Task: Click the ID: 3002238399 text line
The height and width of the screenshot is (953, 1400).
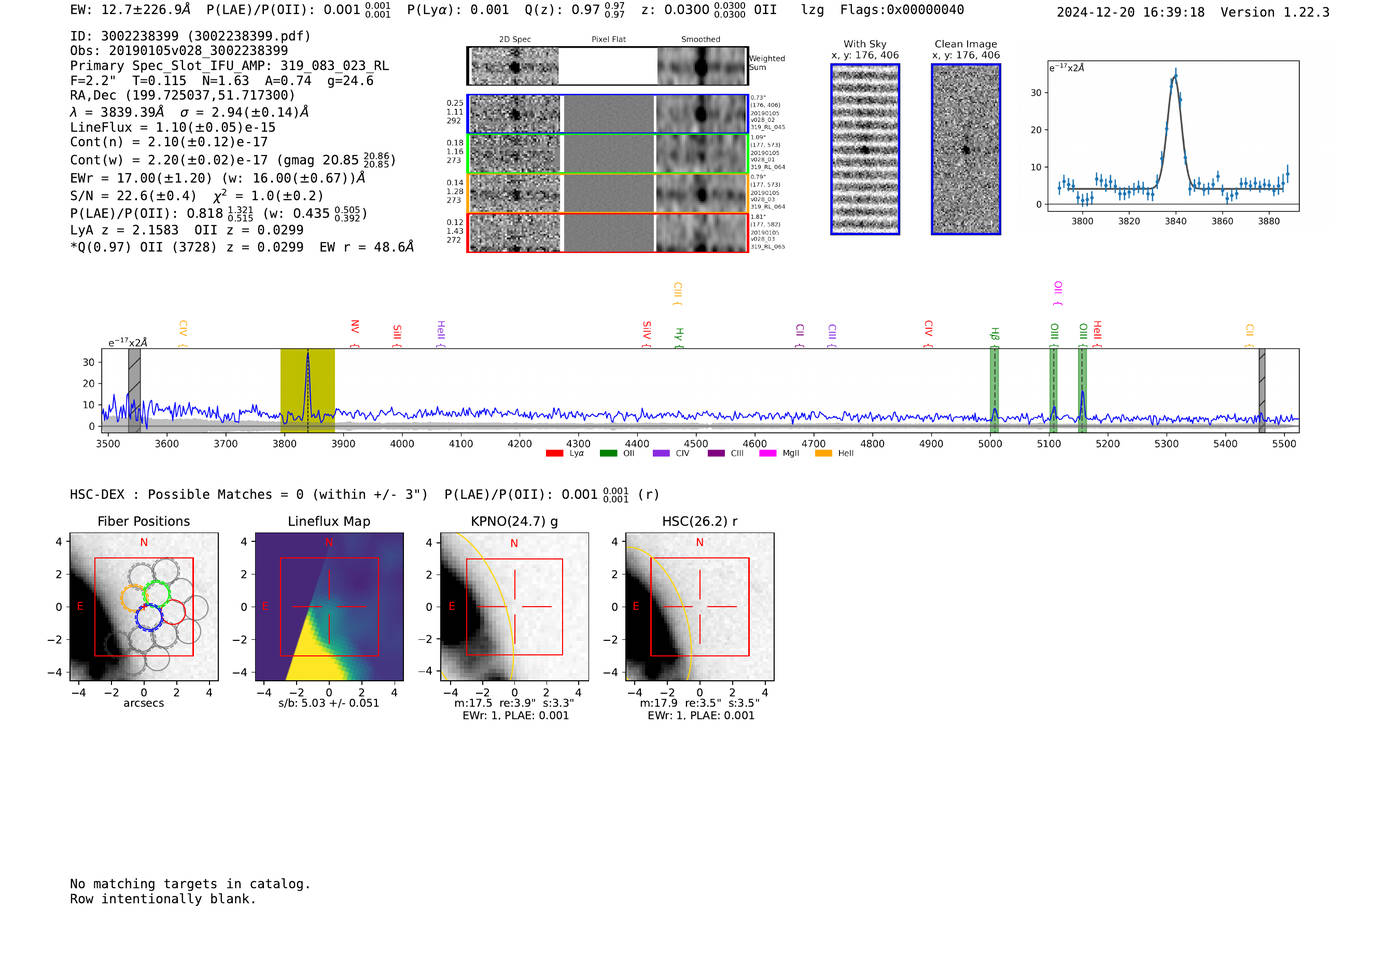Action: [190, 36]
